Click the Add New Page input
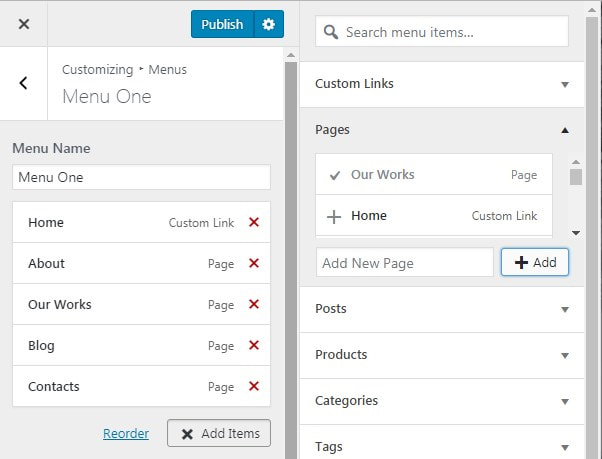602x459 pixels. (x=405, y=263)
